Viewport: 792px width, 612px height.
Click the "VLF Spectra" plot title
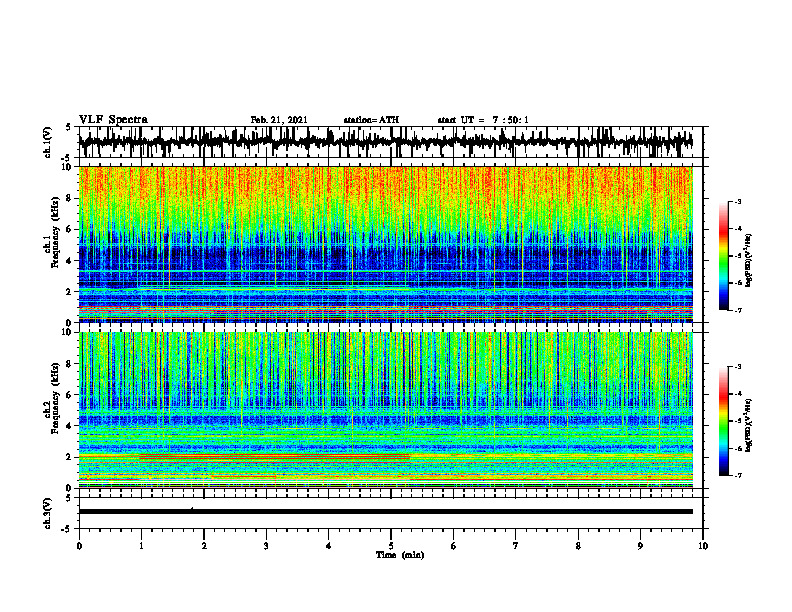point(113,120)
